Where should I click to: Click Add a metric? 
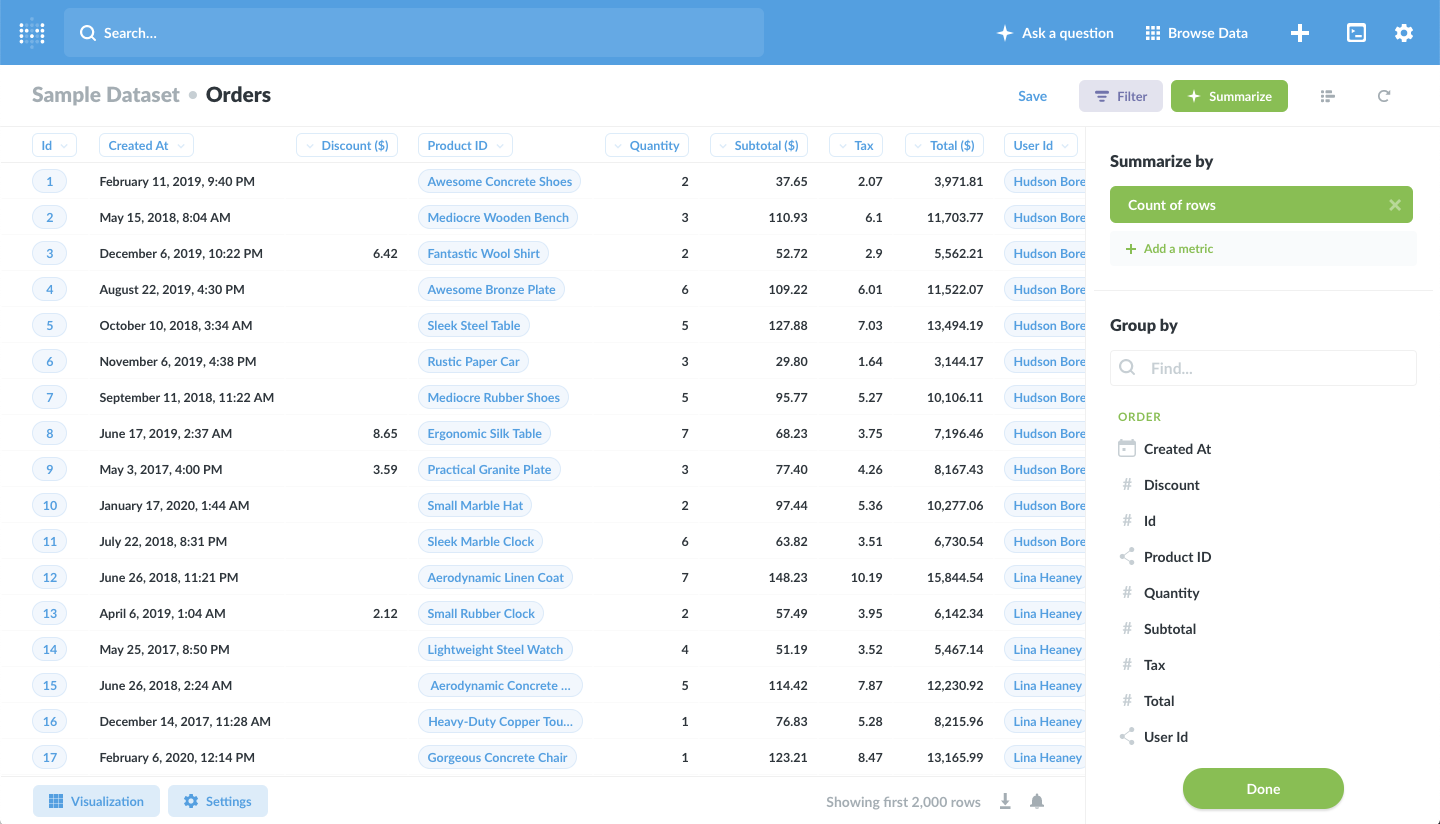tap(1169, 249)
